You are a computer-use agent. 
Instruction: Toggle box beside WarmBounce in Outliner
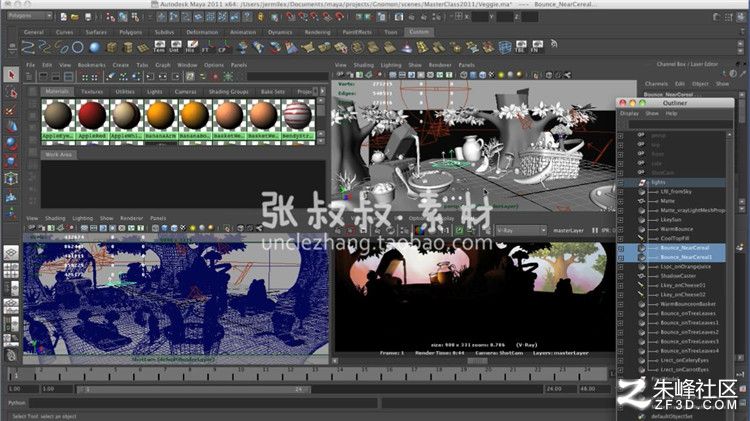click(x=620, y=229)
